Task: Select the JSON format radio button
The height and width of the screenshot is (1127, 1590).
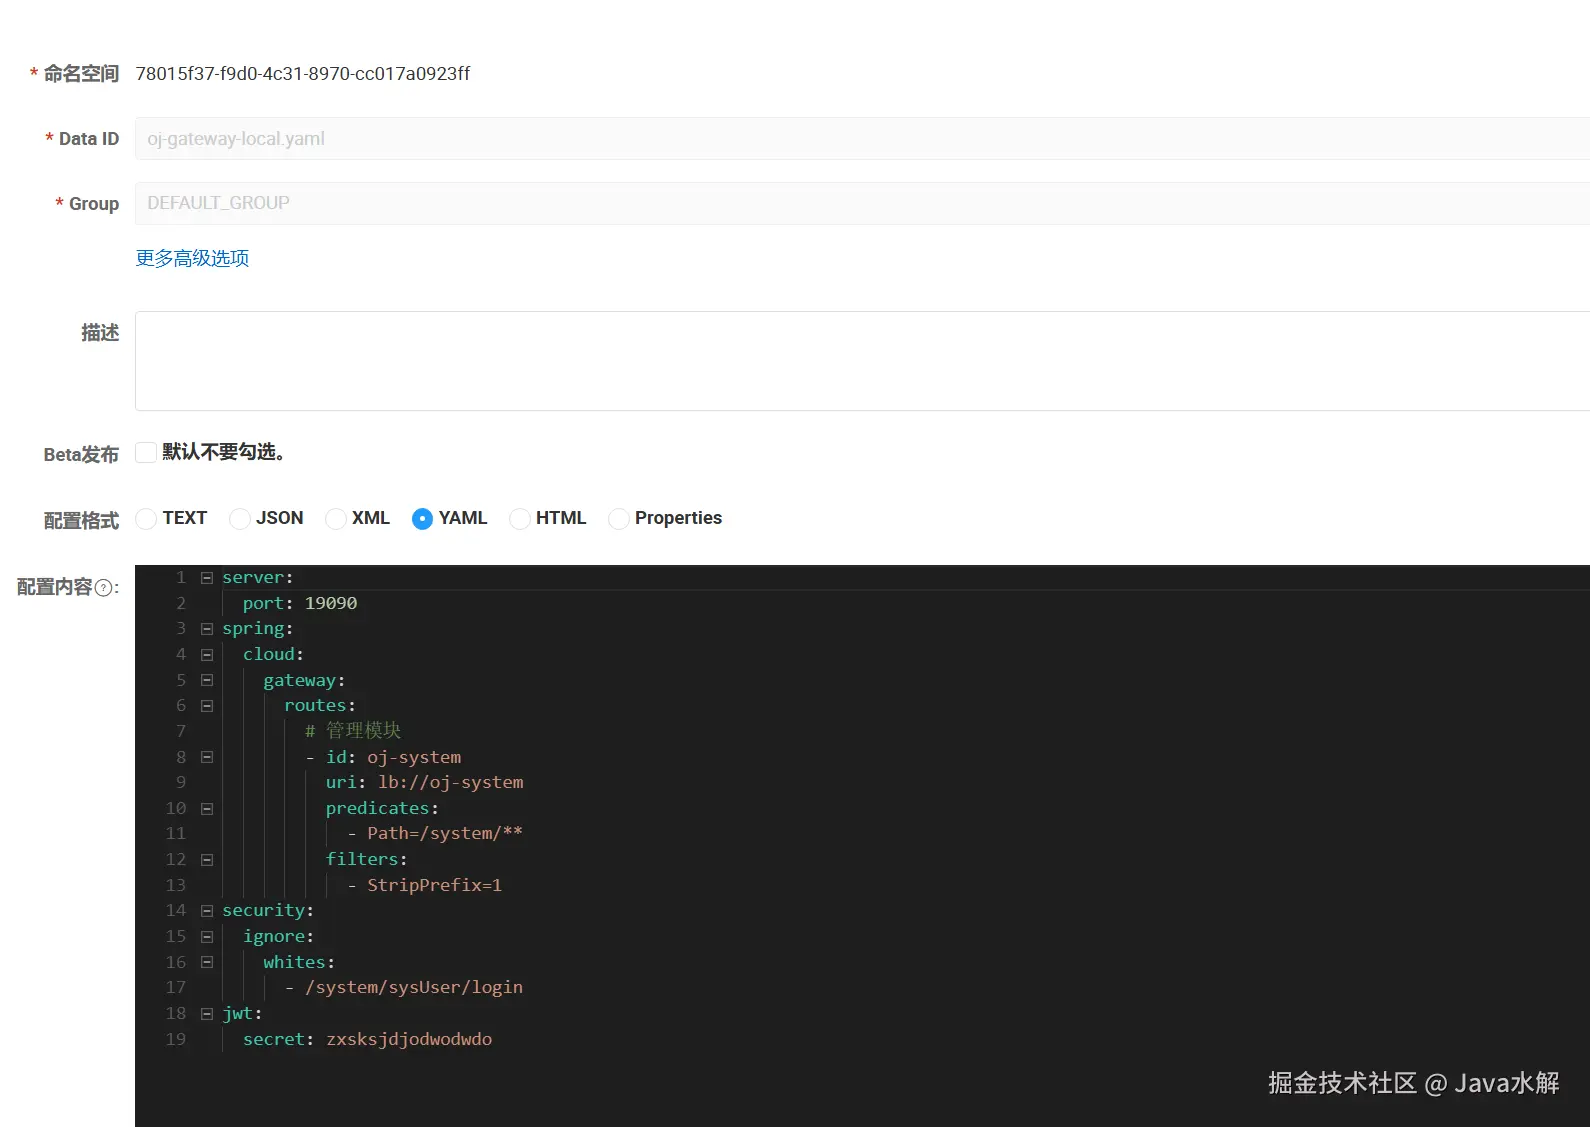Action: [x=239, y=518]
